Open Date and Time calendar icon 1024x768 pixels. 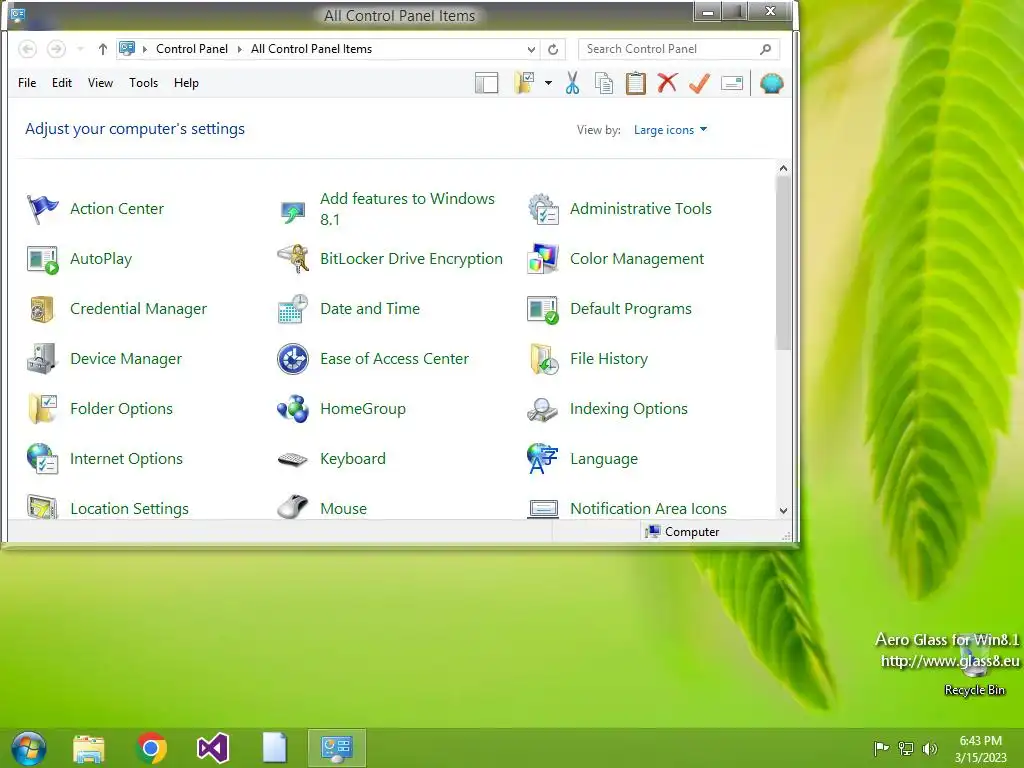[293, 309]
